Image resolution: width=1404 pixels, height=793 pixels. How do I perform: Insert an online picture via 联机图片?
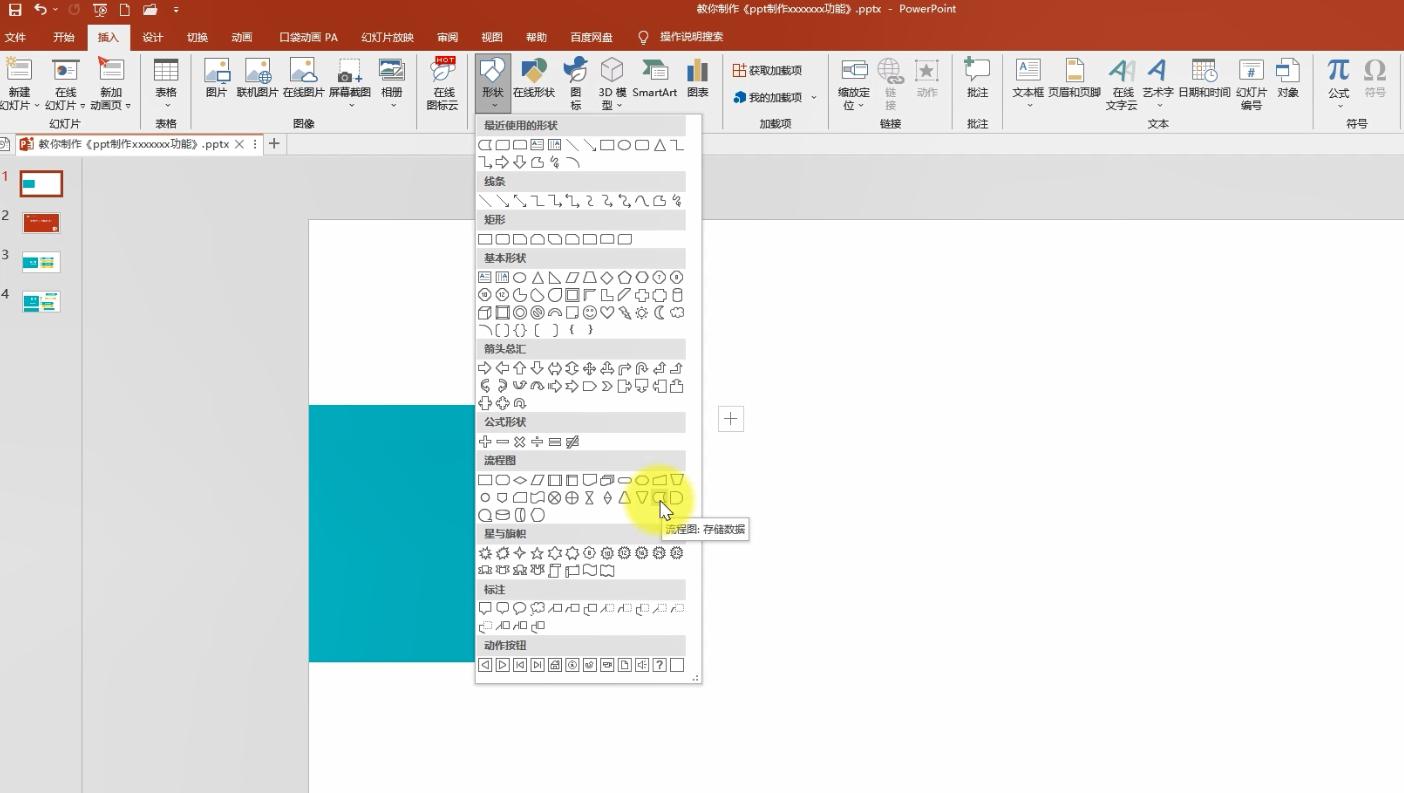[257, 78]
